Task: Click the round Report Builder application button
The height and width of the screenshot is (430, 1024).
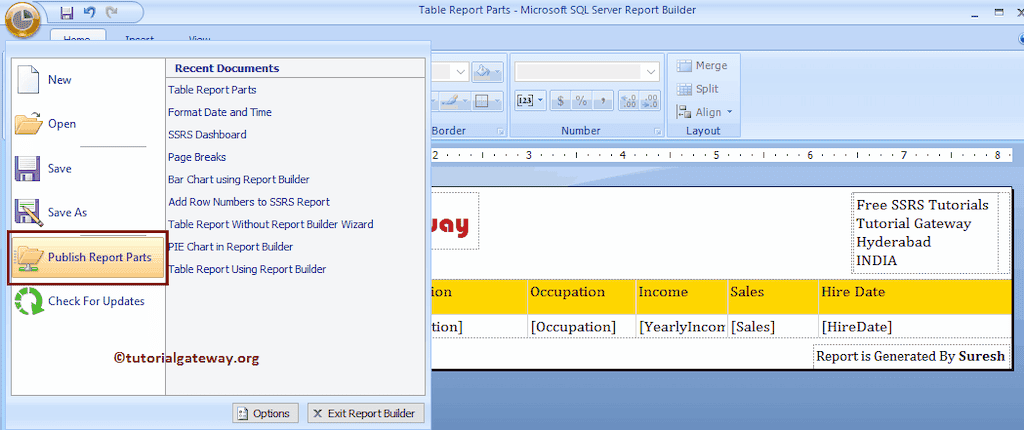Action: pyautogui.click(x=24, y=18)
